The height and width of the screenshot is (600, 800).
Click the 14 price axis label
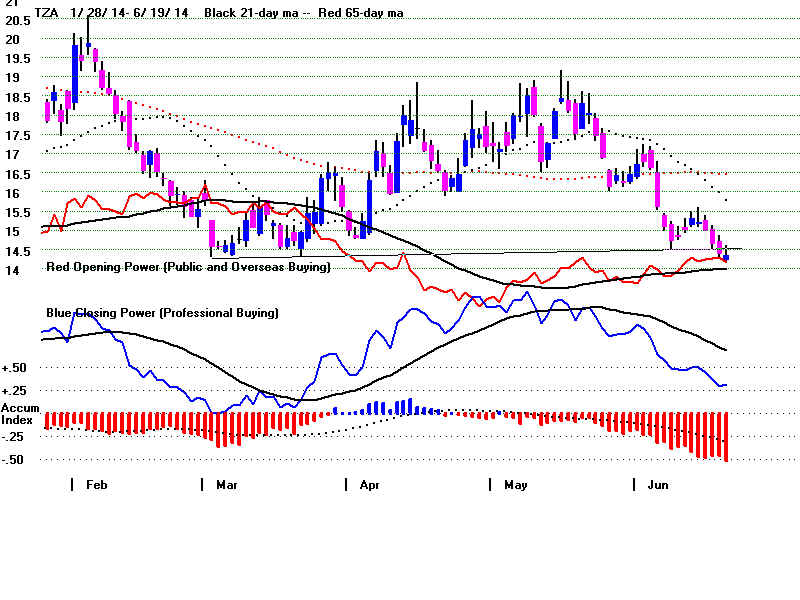coord(12,270)
